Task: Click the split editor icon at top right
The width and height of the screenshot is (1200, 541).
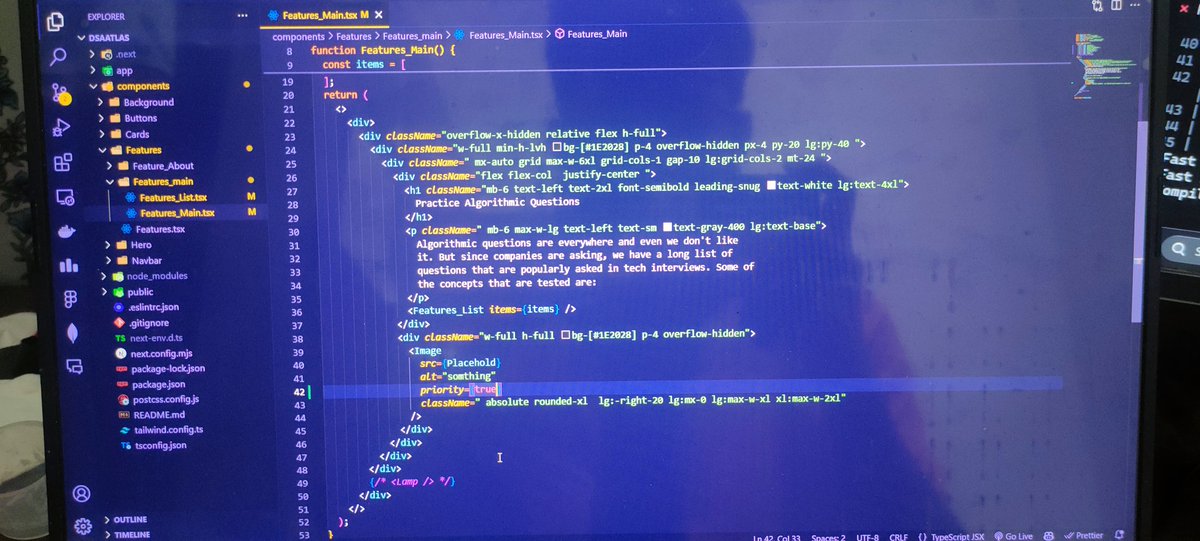Action: point(1118,6)
